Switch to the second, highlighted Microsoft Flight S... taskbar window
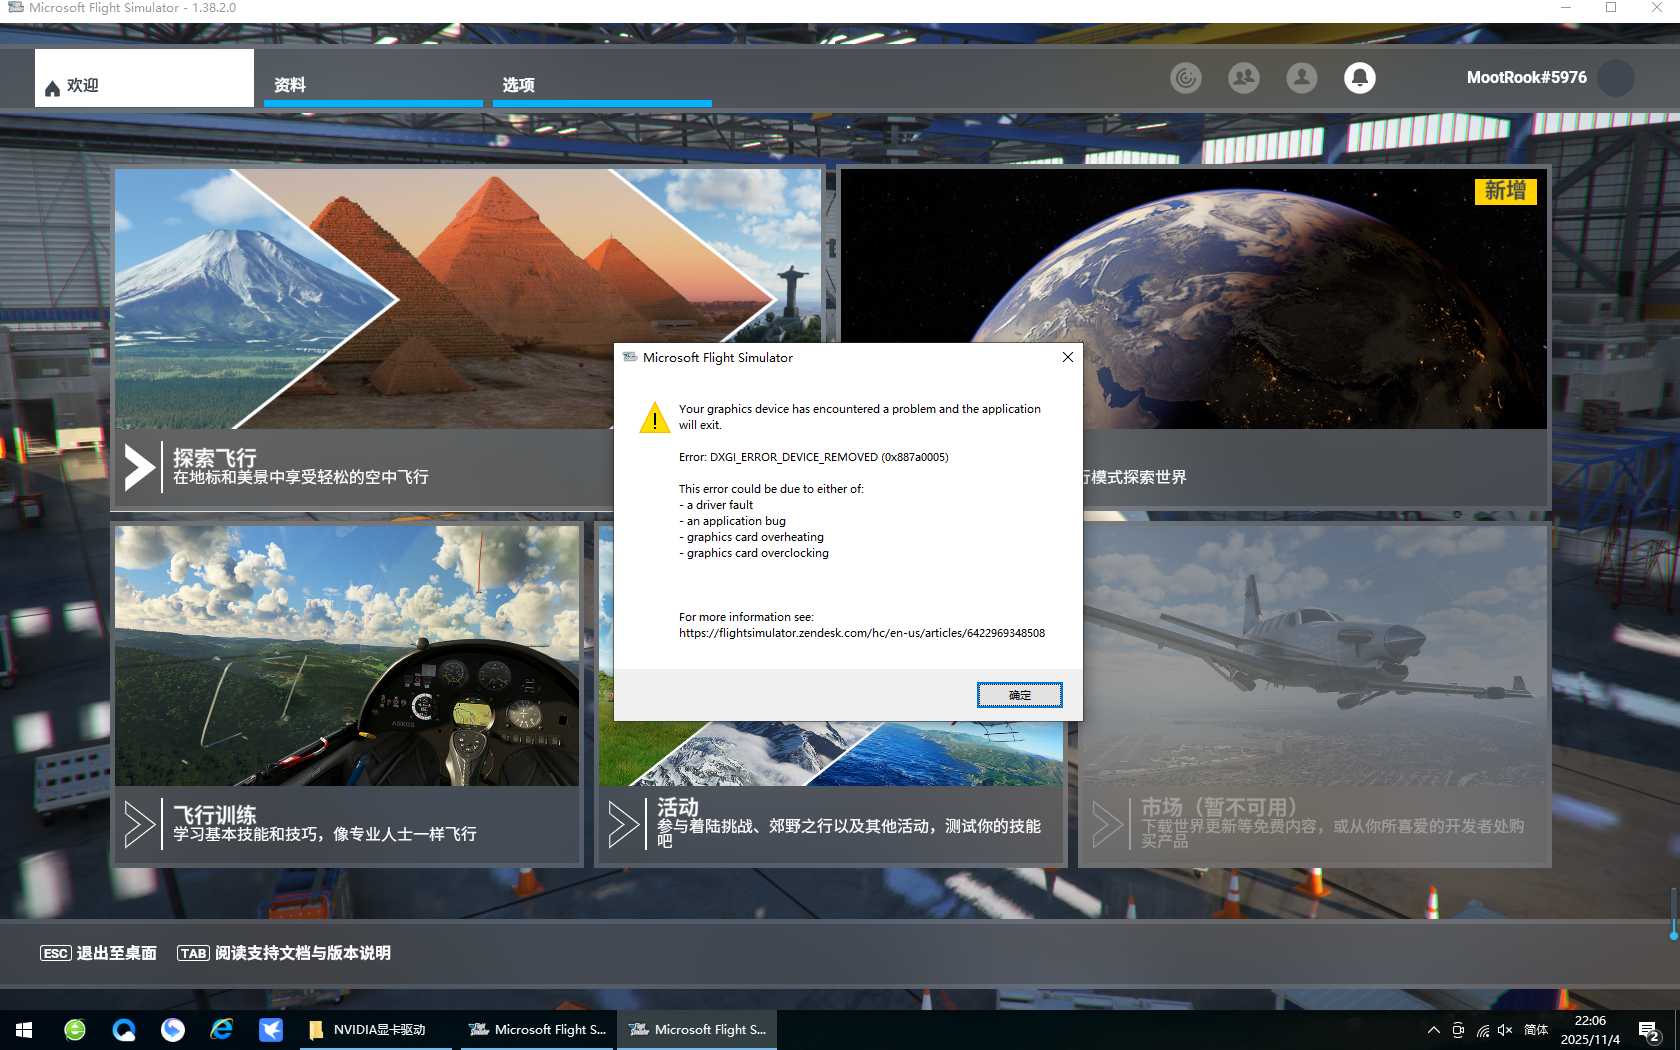The height and width of the screenshot is (1050, 1680). click(697, 1029)
